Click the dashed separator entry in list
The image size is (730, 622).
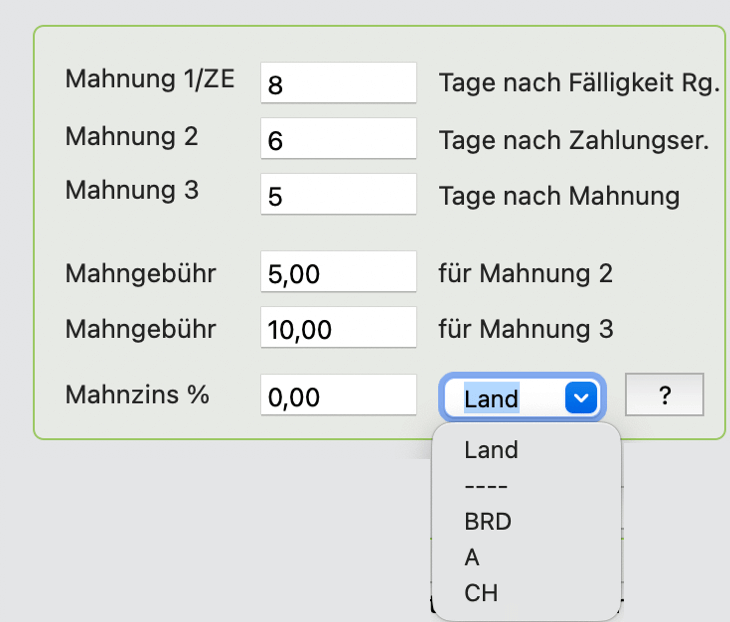(x=486, y=486)
